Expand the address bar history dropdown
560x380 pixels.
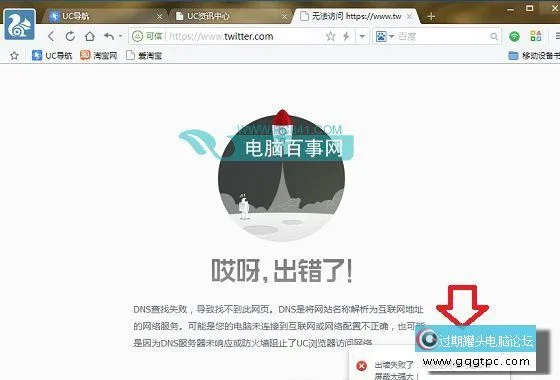coord(362,36)
